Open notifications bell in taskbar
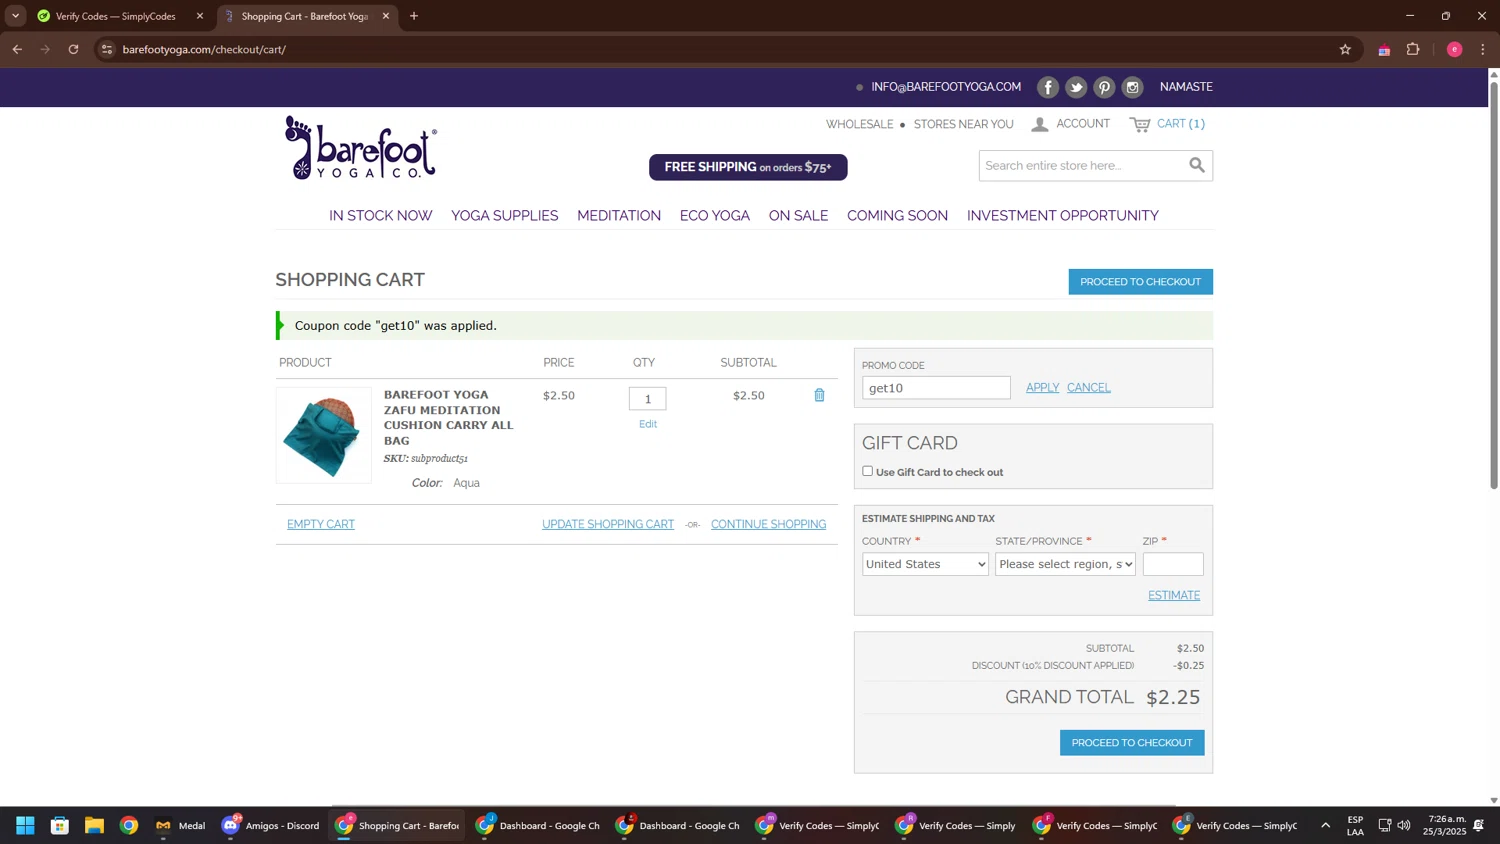Screen dimensions: 1500x844 [x=1479, y=825]
